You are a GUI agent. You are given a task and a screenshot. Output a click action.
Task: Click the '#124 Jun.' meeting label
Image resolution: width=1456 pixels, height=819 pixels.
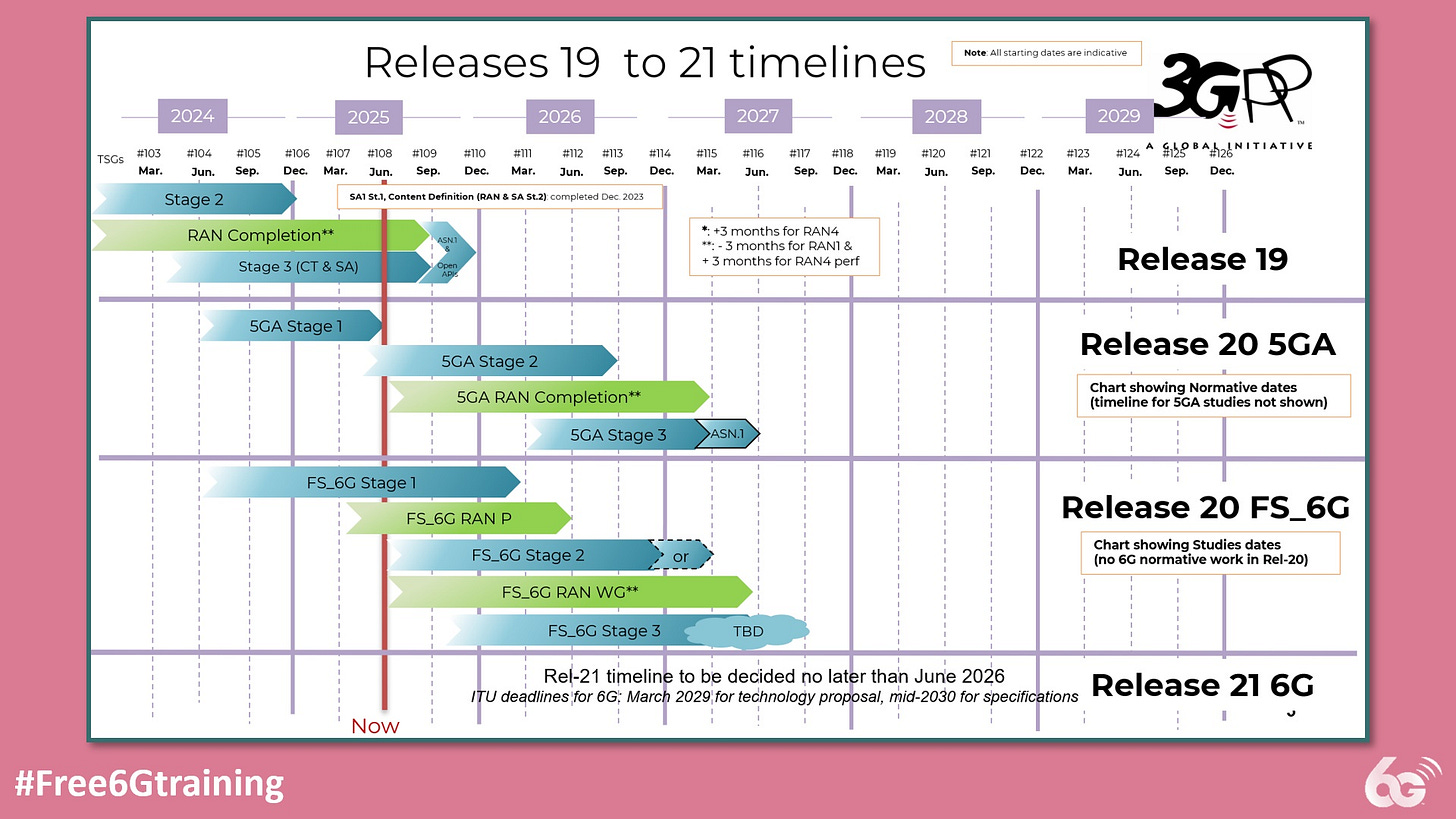coord(1129,162)
